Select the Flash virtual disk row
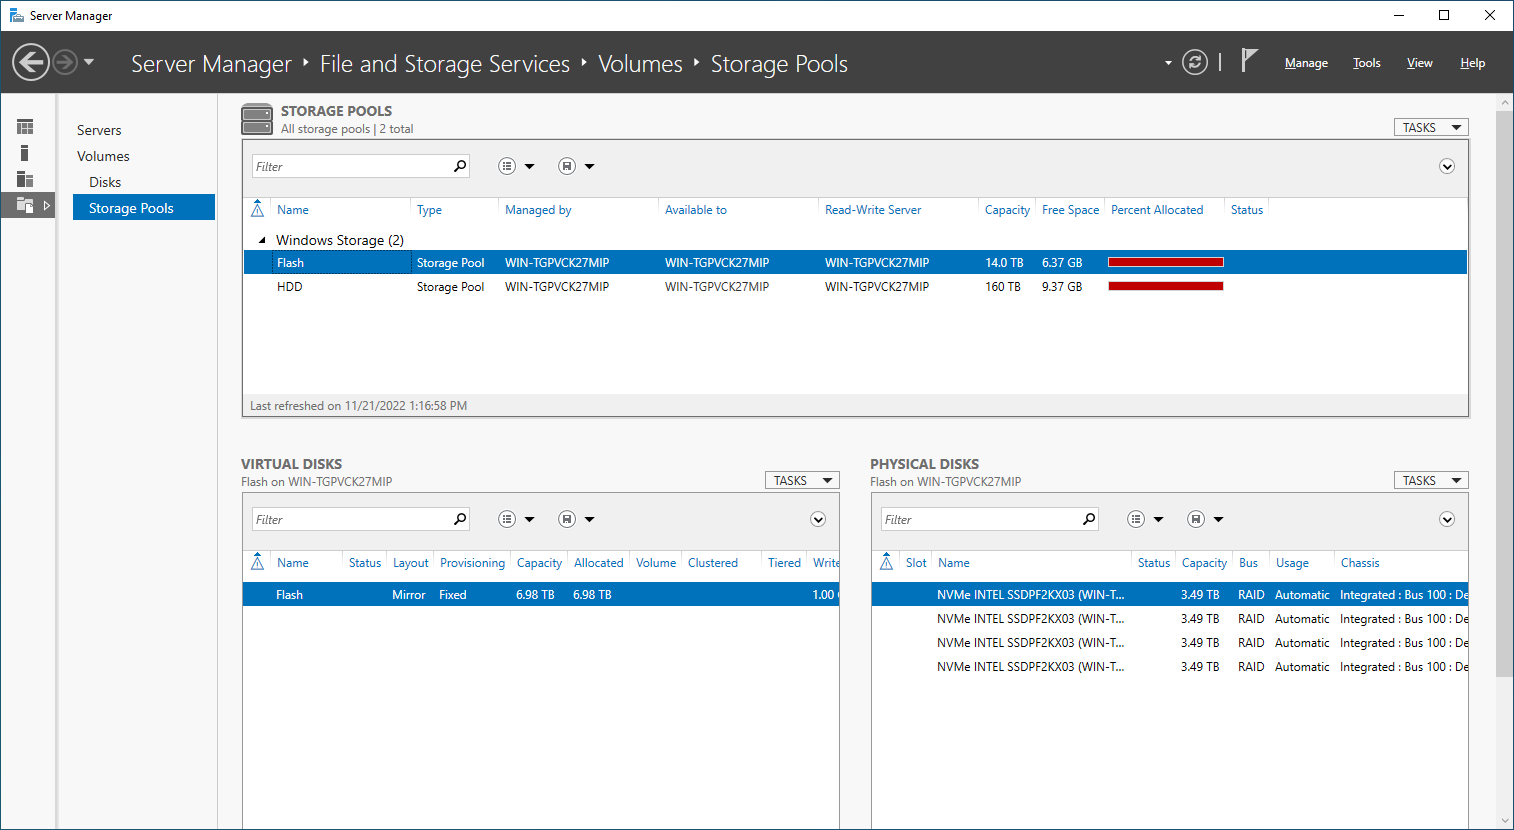1514x830 pixels. (x=541, y=594)
